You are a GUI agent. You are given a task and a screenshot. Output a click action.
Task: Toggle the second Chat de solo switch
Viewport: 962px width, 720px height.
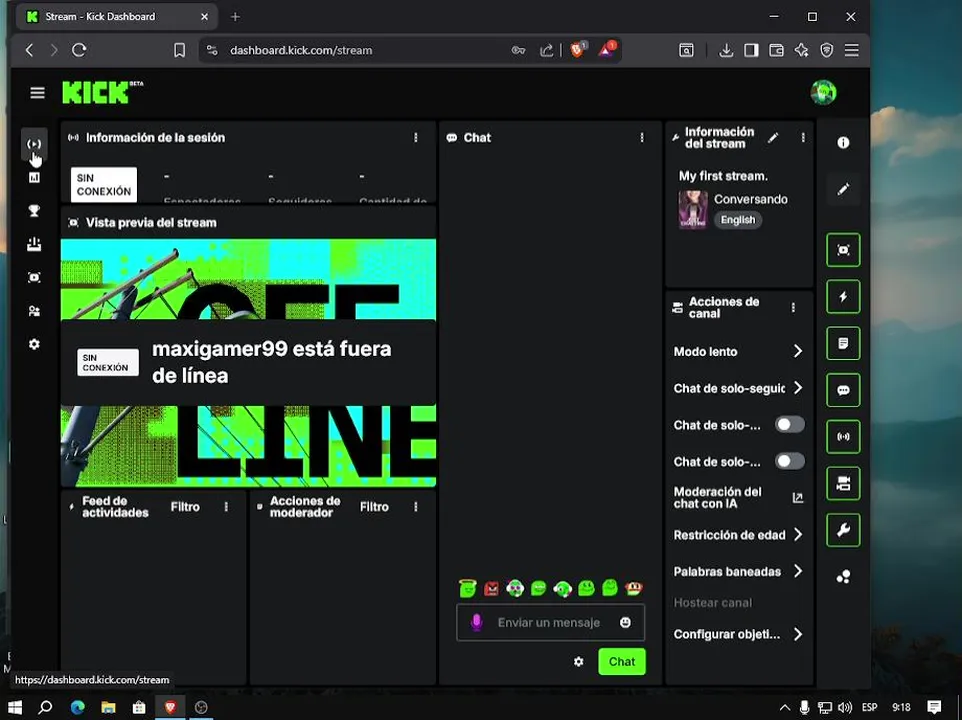pyautogui.click(x=790, y=461)
